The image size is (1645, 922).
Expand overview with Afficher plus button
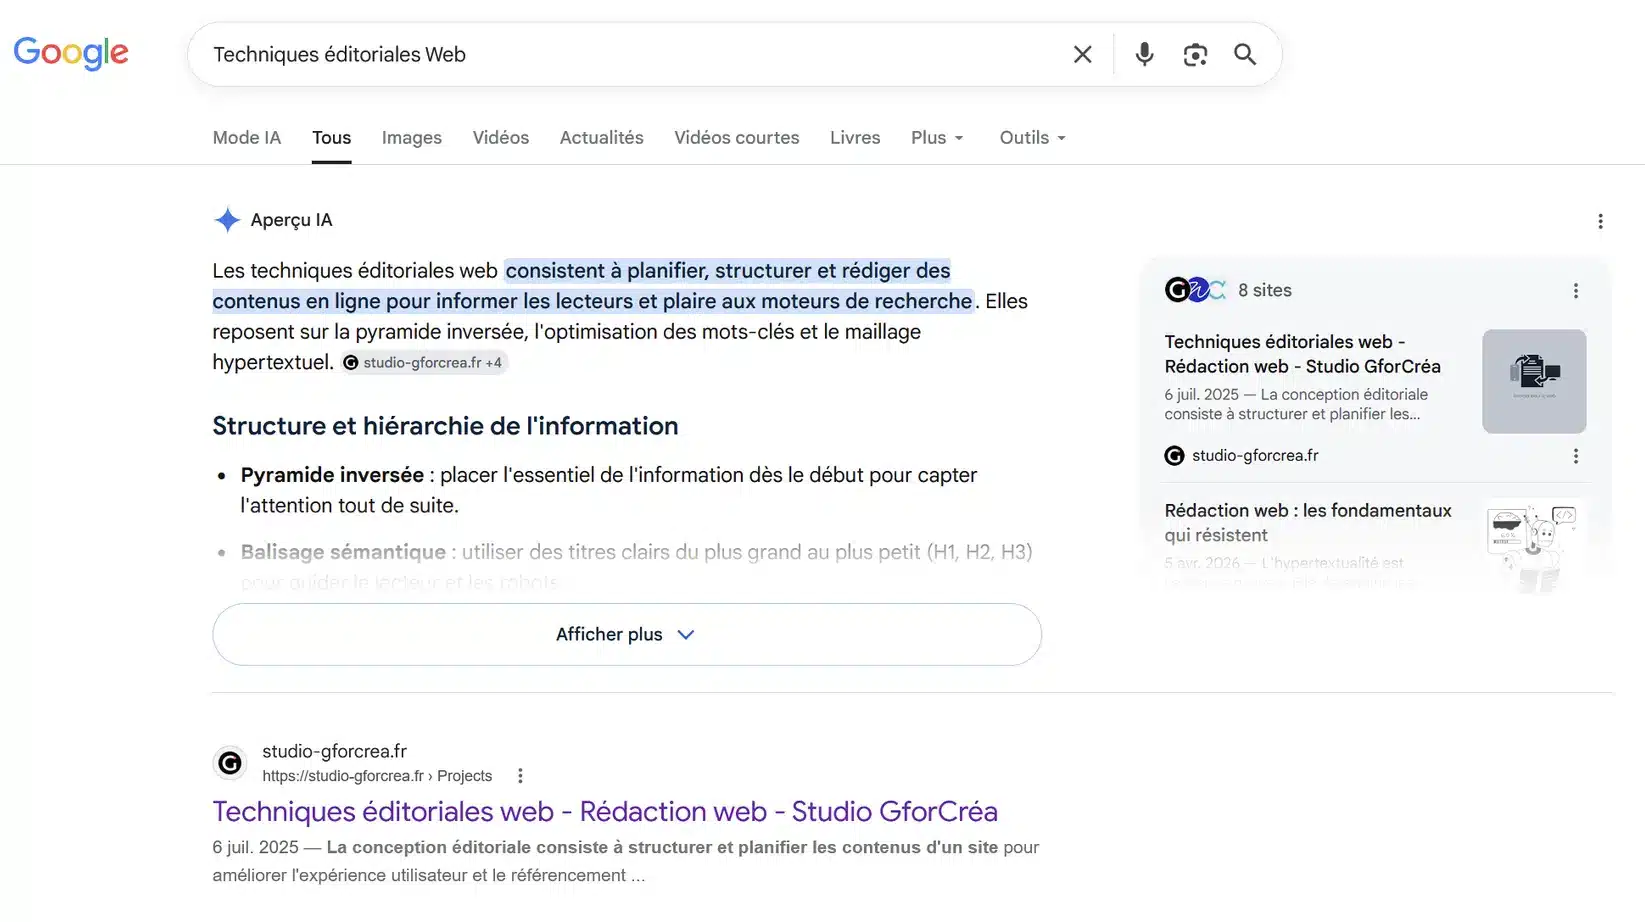(627, 634)
